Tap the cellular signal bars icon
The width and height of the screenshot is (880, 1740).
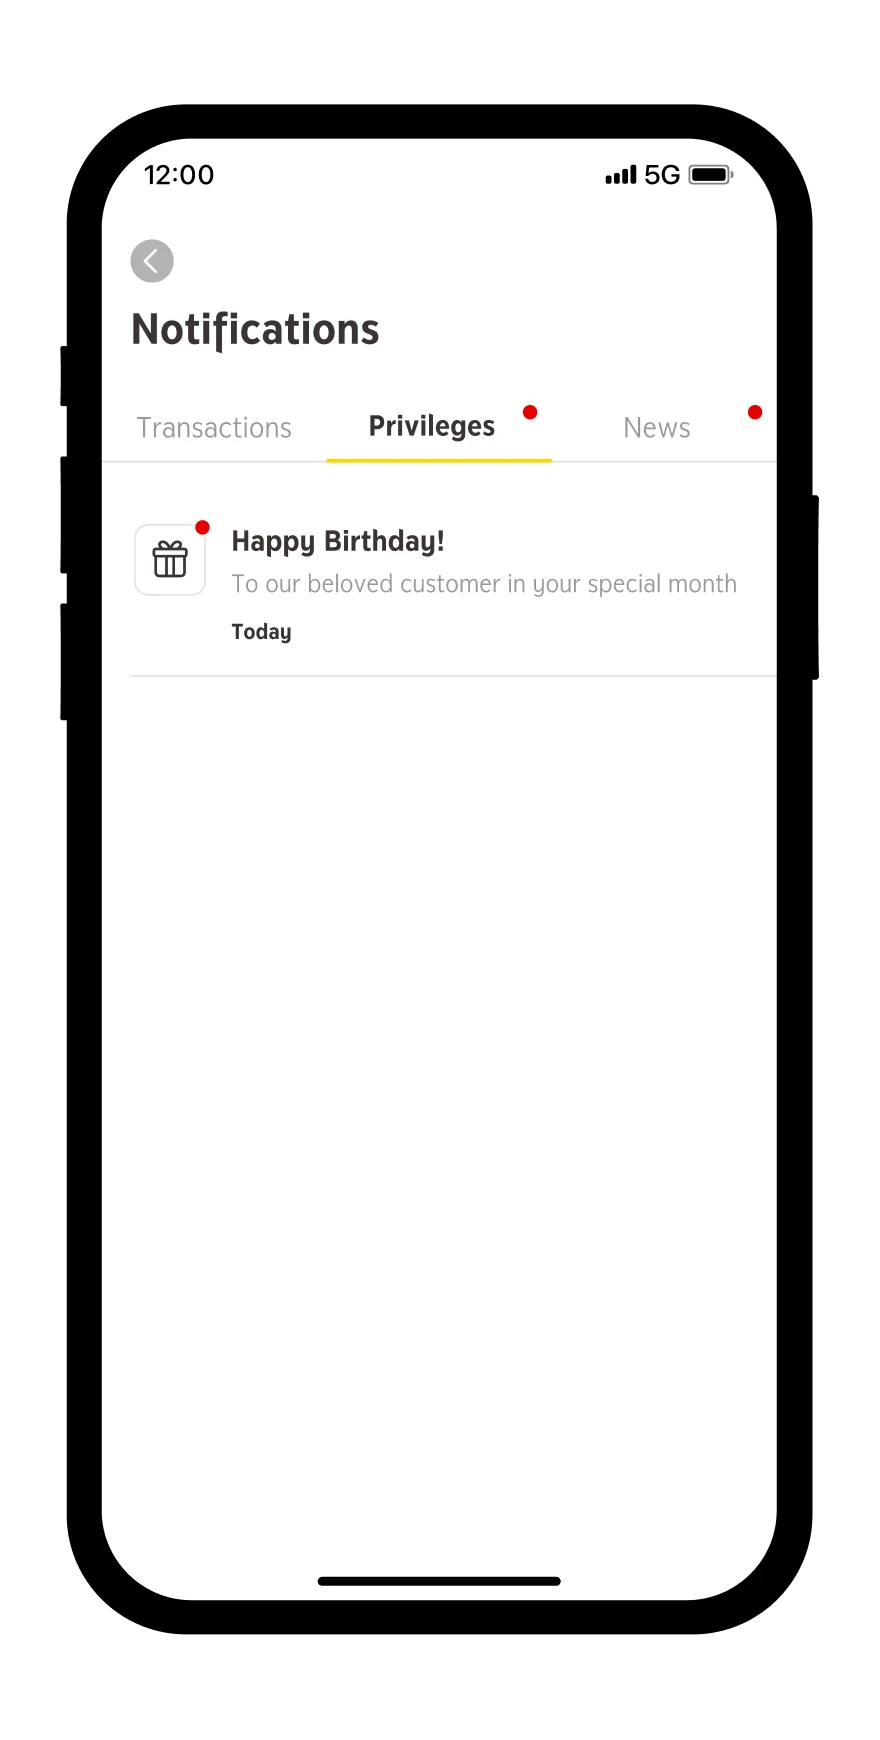click(x=620, y=175)
